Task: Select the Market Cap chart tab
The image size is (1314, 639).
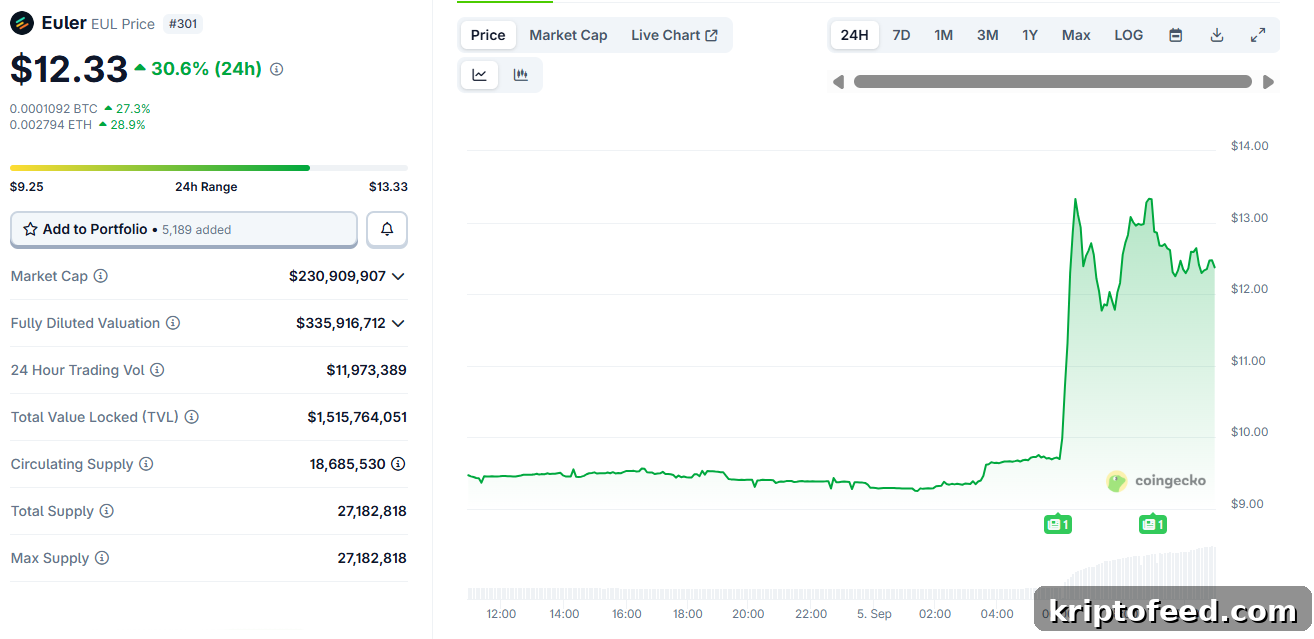Action: coord(568,35)
